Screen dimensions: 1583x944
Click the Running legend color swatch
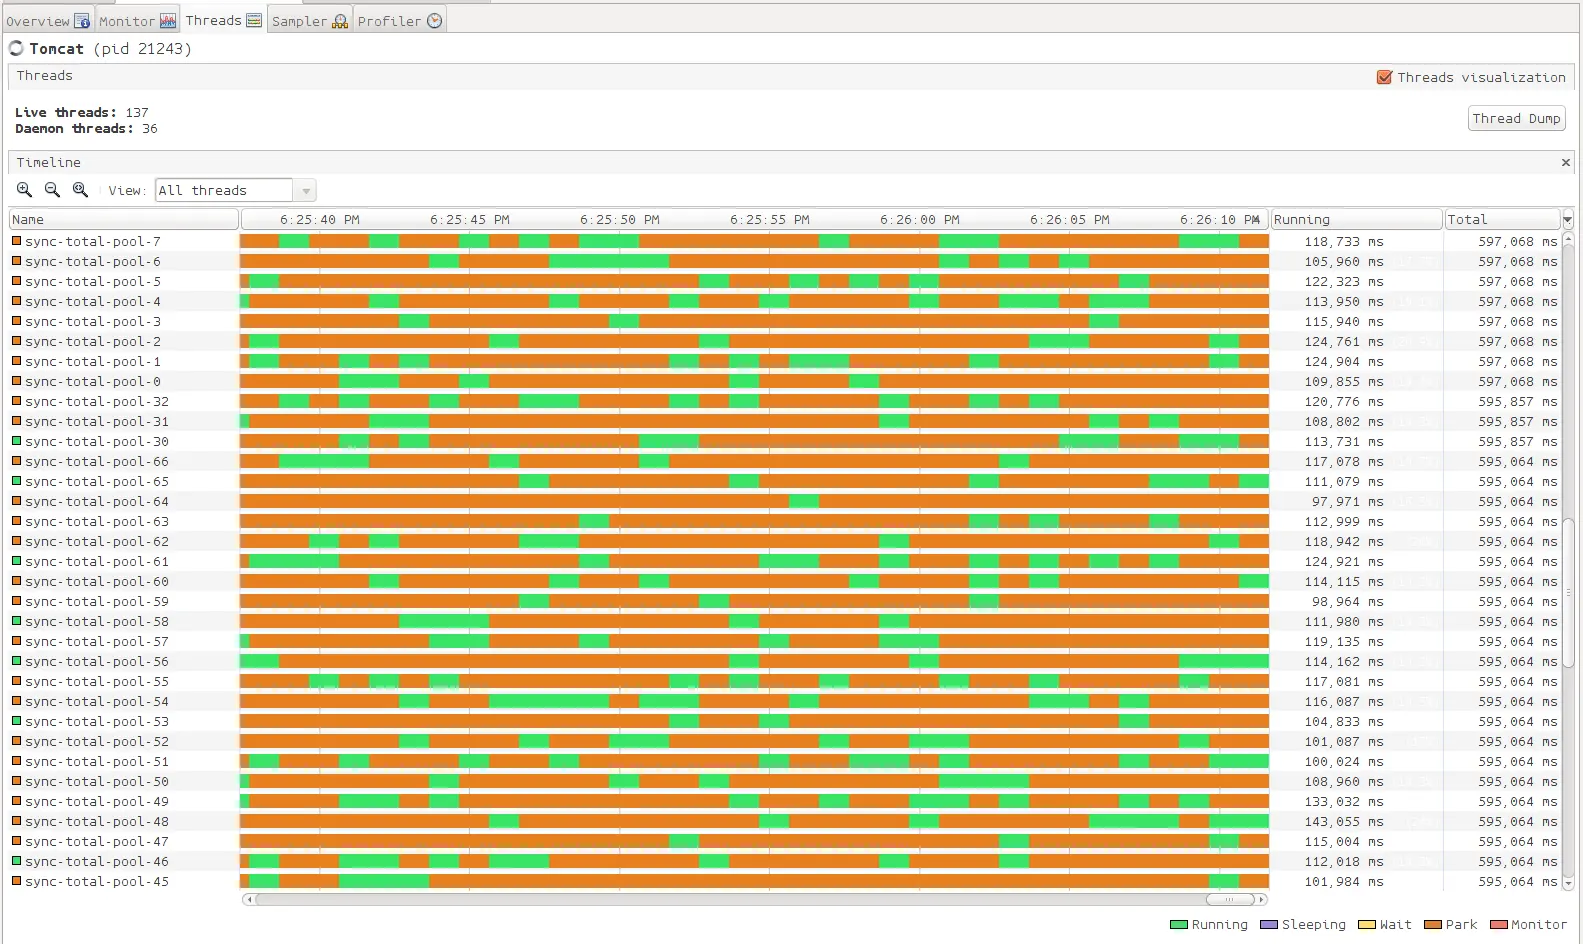click(x=1179, y=924)
